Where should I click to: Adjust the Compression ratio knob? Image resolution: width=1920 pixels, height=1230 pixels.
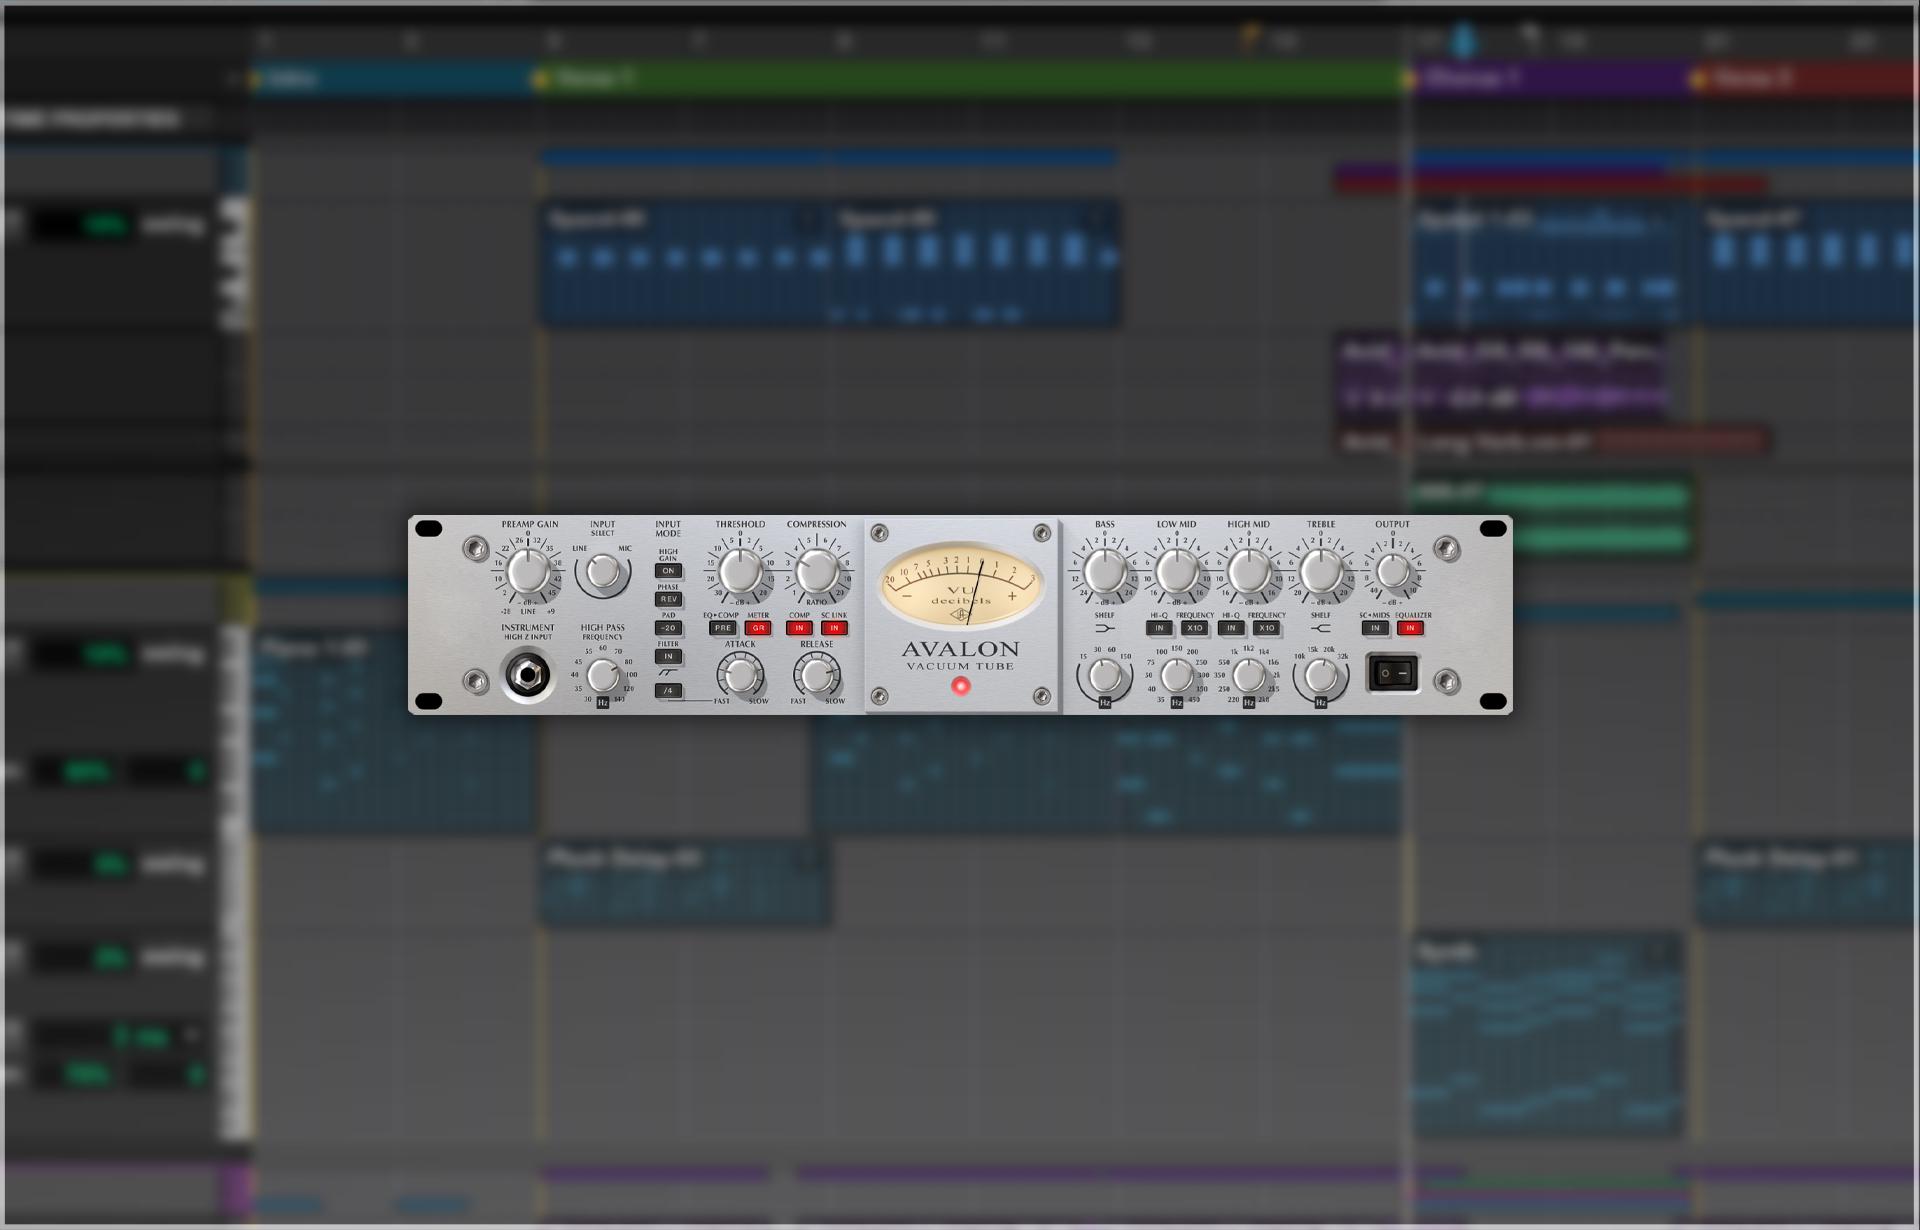point(816,572)
